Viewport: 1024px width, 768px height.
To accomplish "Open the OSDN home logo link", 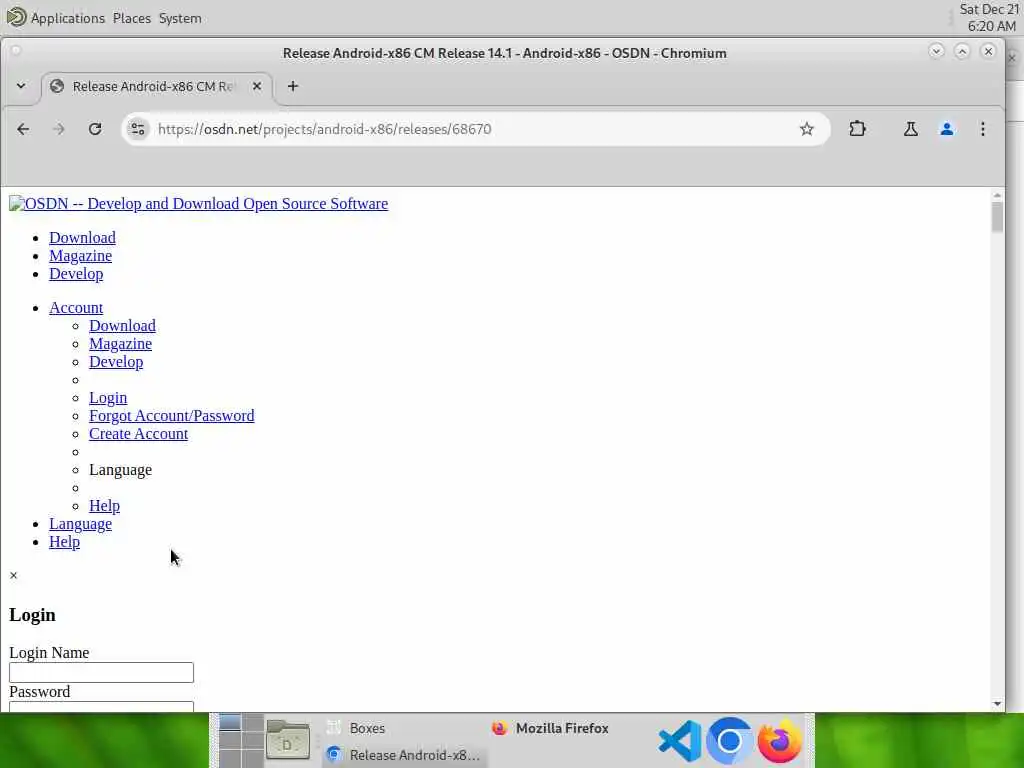I will coord(199,204).
